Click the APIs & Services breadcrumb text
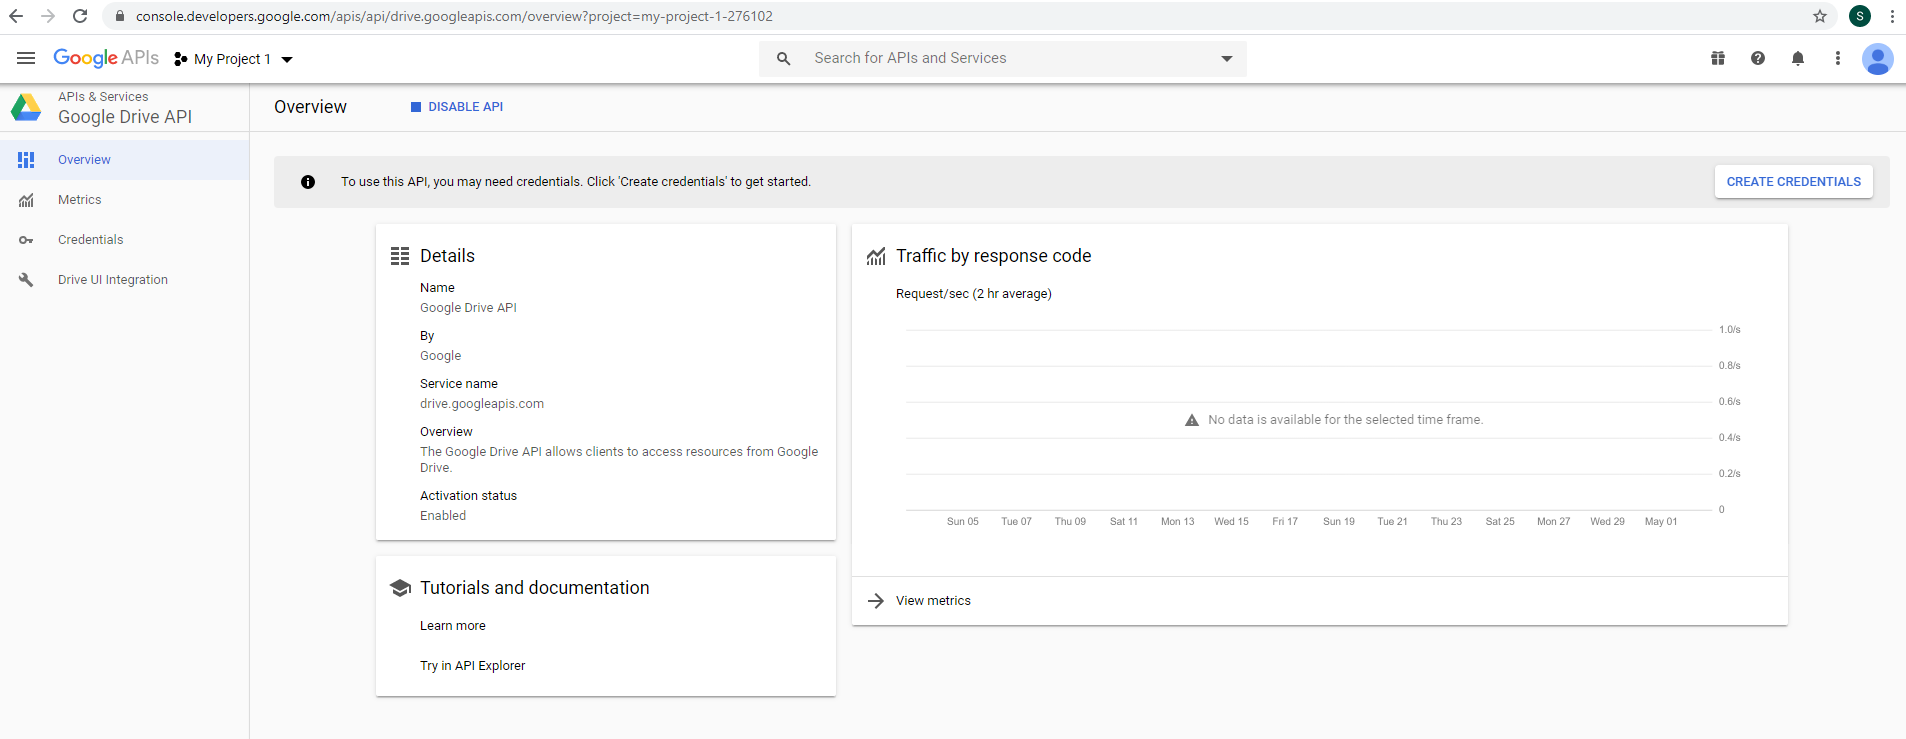The width and height of the screenshot is (1906, 739). coord(103,97)
